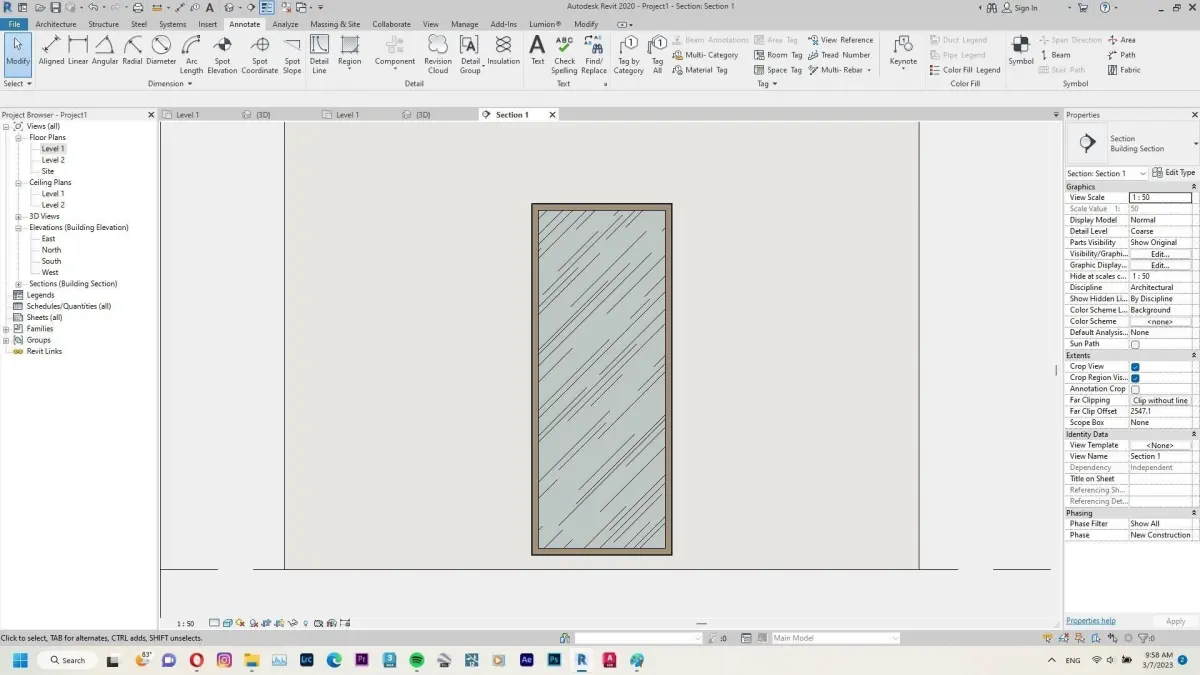Screen dimensions: 1200x675
Task: Select the Detail Line tool
Action: coord(319,55)
